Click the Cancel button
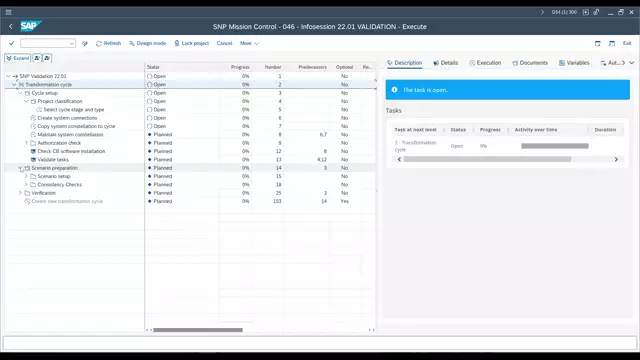Viewport: 640px width, 360px height. coord(224,43)
